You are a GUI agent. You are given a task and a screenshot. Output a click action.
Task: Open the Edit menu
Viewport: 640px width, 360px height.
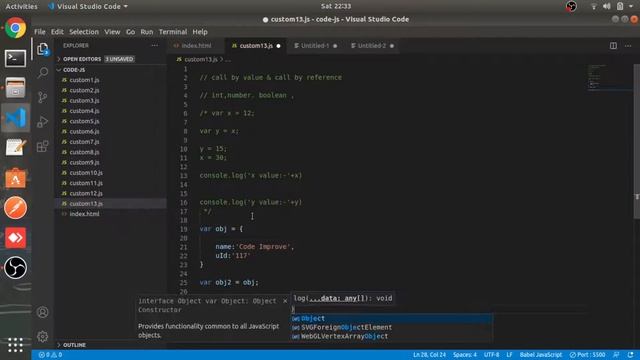[x=57, y=32]
